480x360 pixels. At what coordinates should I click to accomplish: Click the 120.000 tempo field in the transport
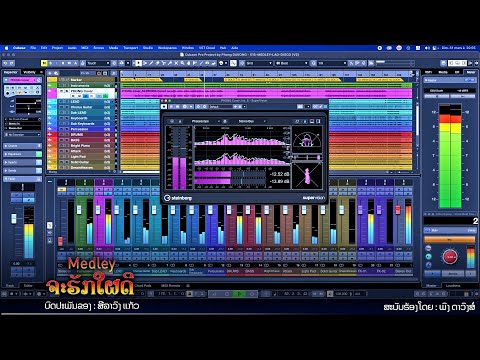point(341,294)
